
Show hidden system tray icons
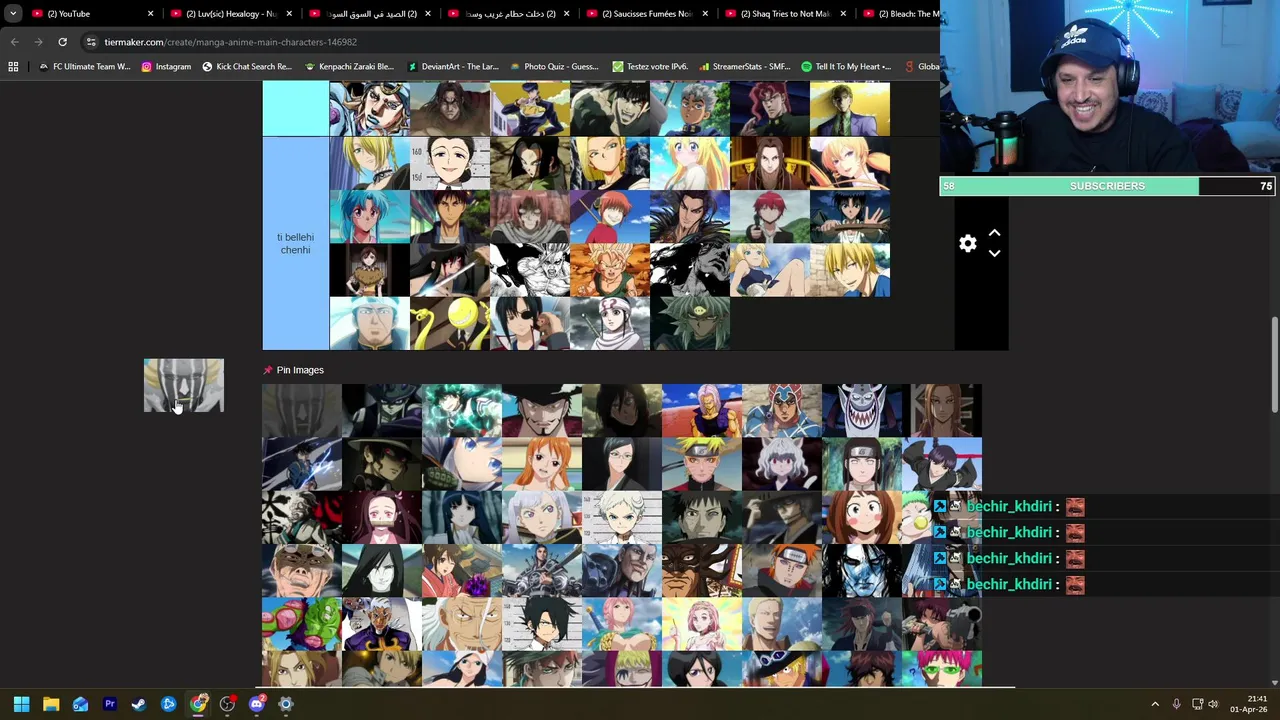coord(1155,704)
